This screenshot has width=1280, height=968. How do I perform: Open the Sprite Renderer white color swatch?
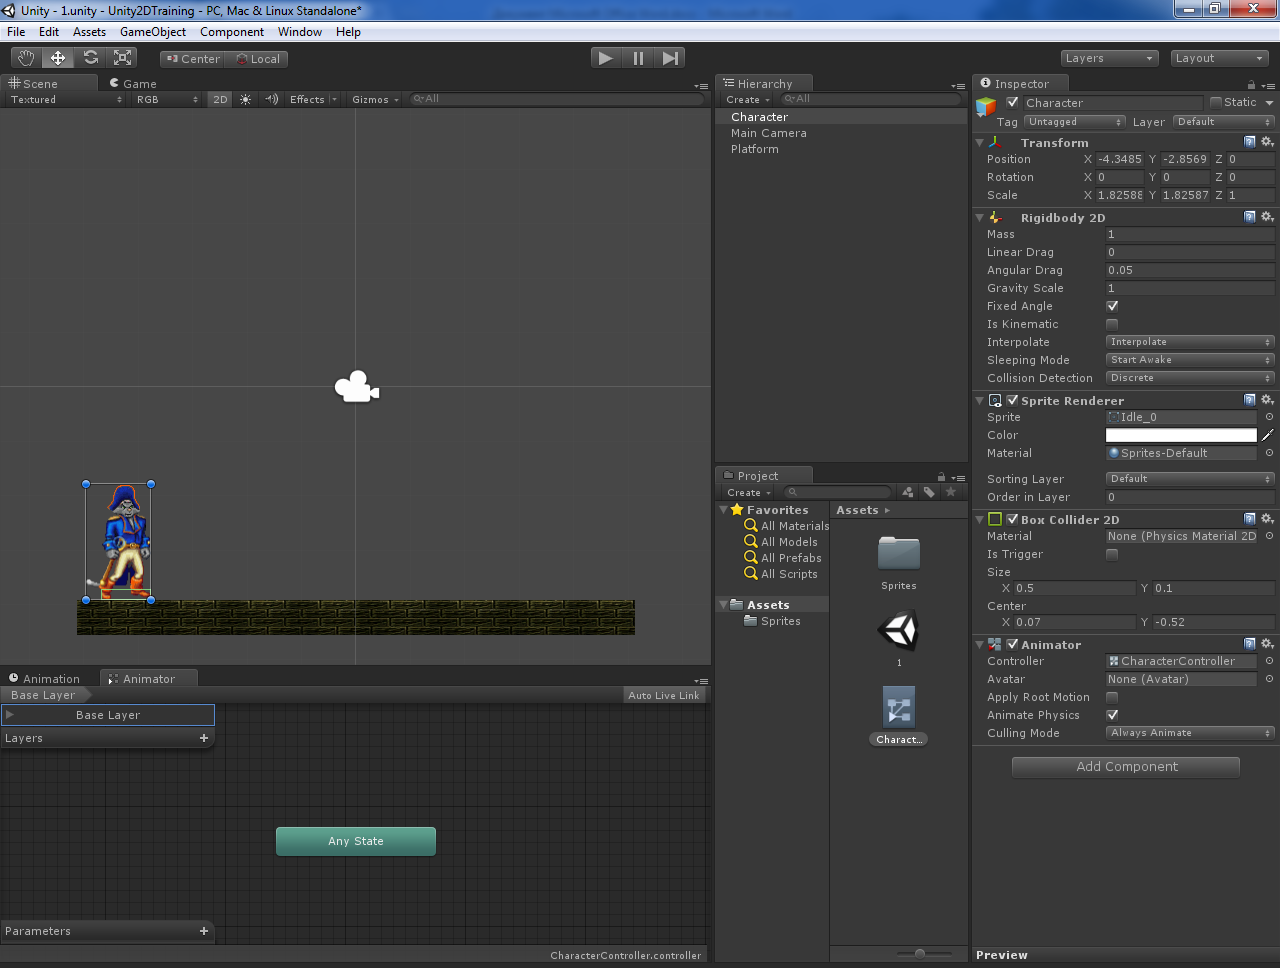(x=1181, y=435)
